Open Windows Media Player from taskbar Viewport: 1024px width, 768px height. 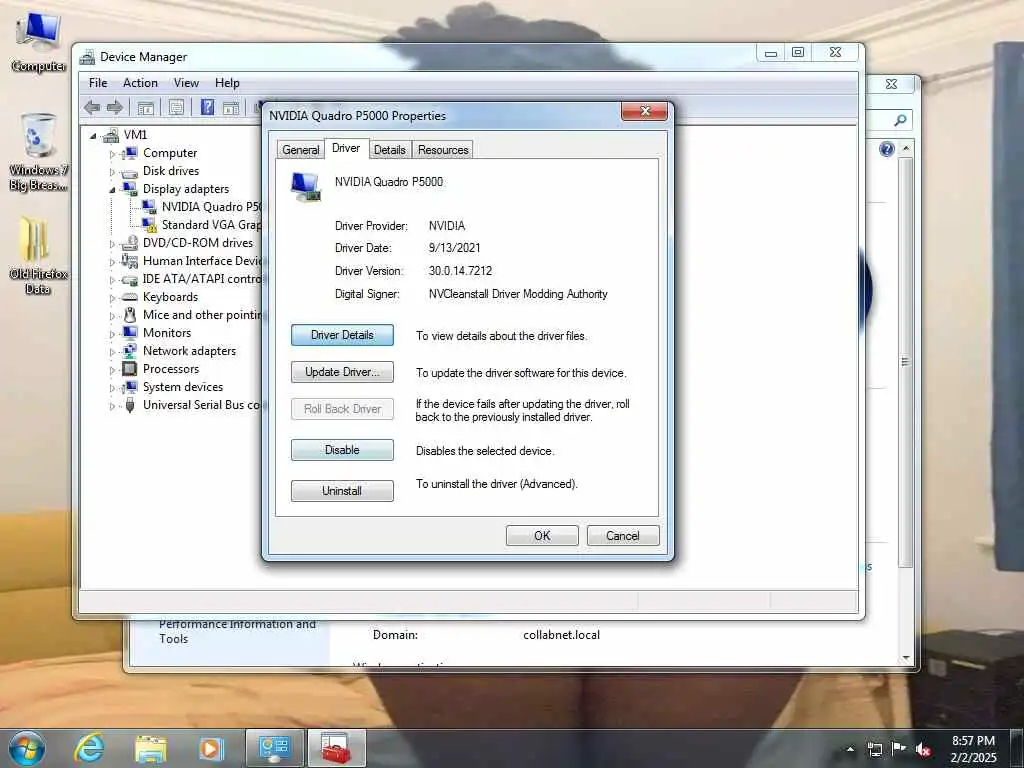point(210,748)
